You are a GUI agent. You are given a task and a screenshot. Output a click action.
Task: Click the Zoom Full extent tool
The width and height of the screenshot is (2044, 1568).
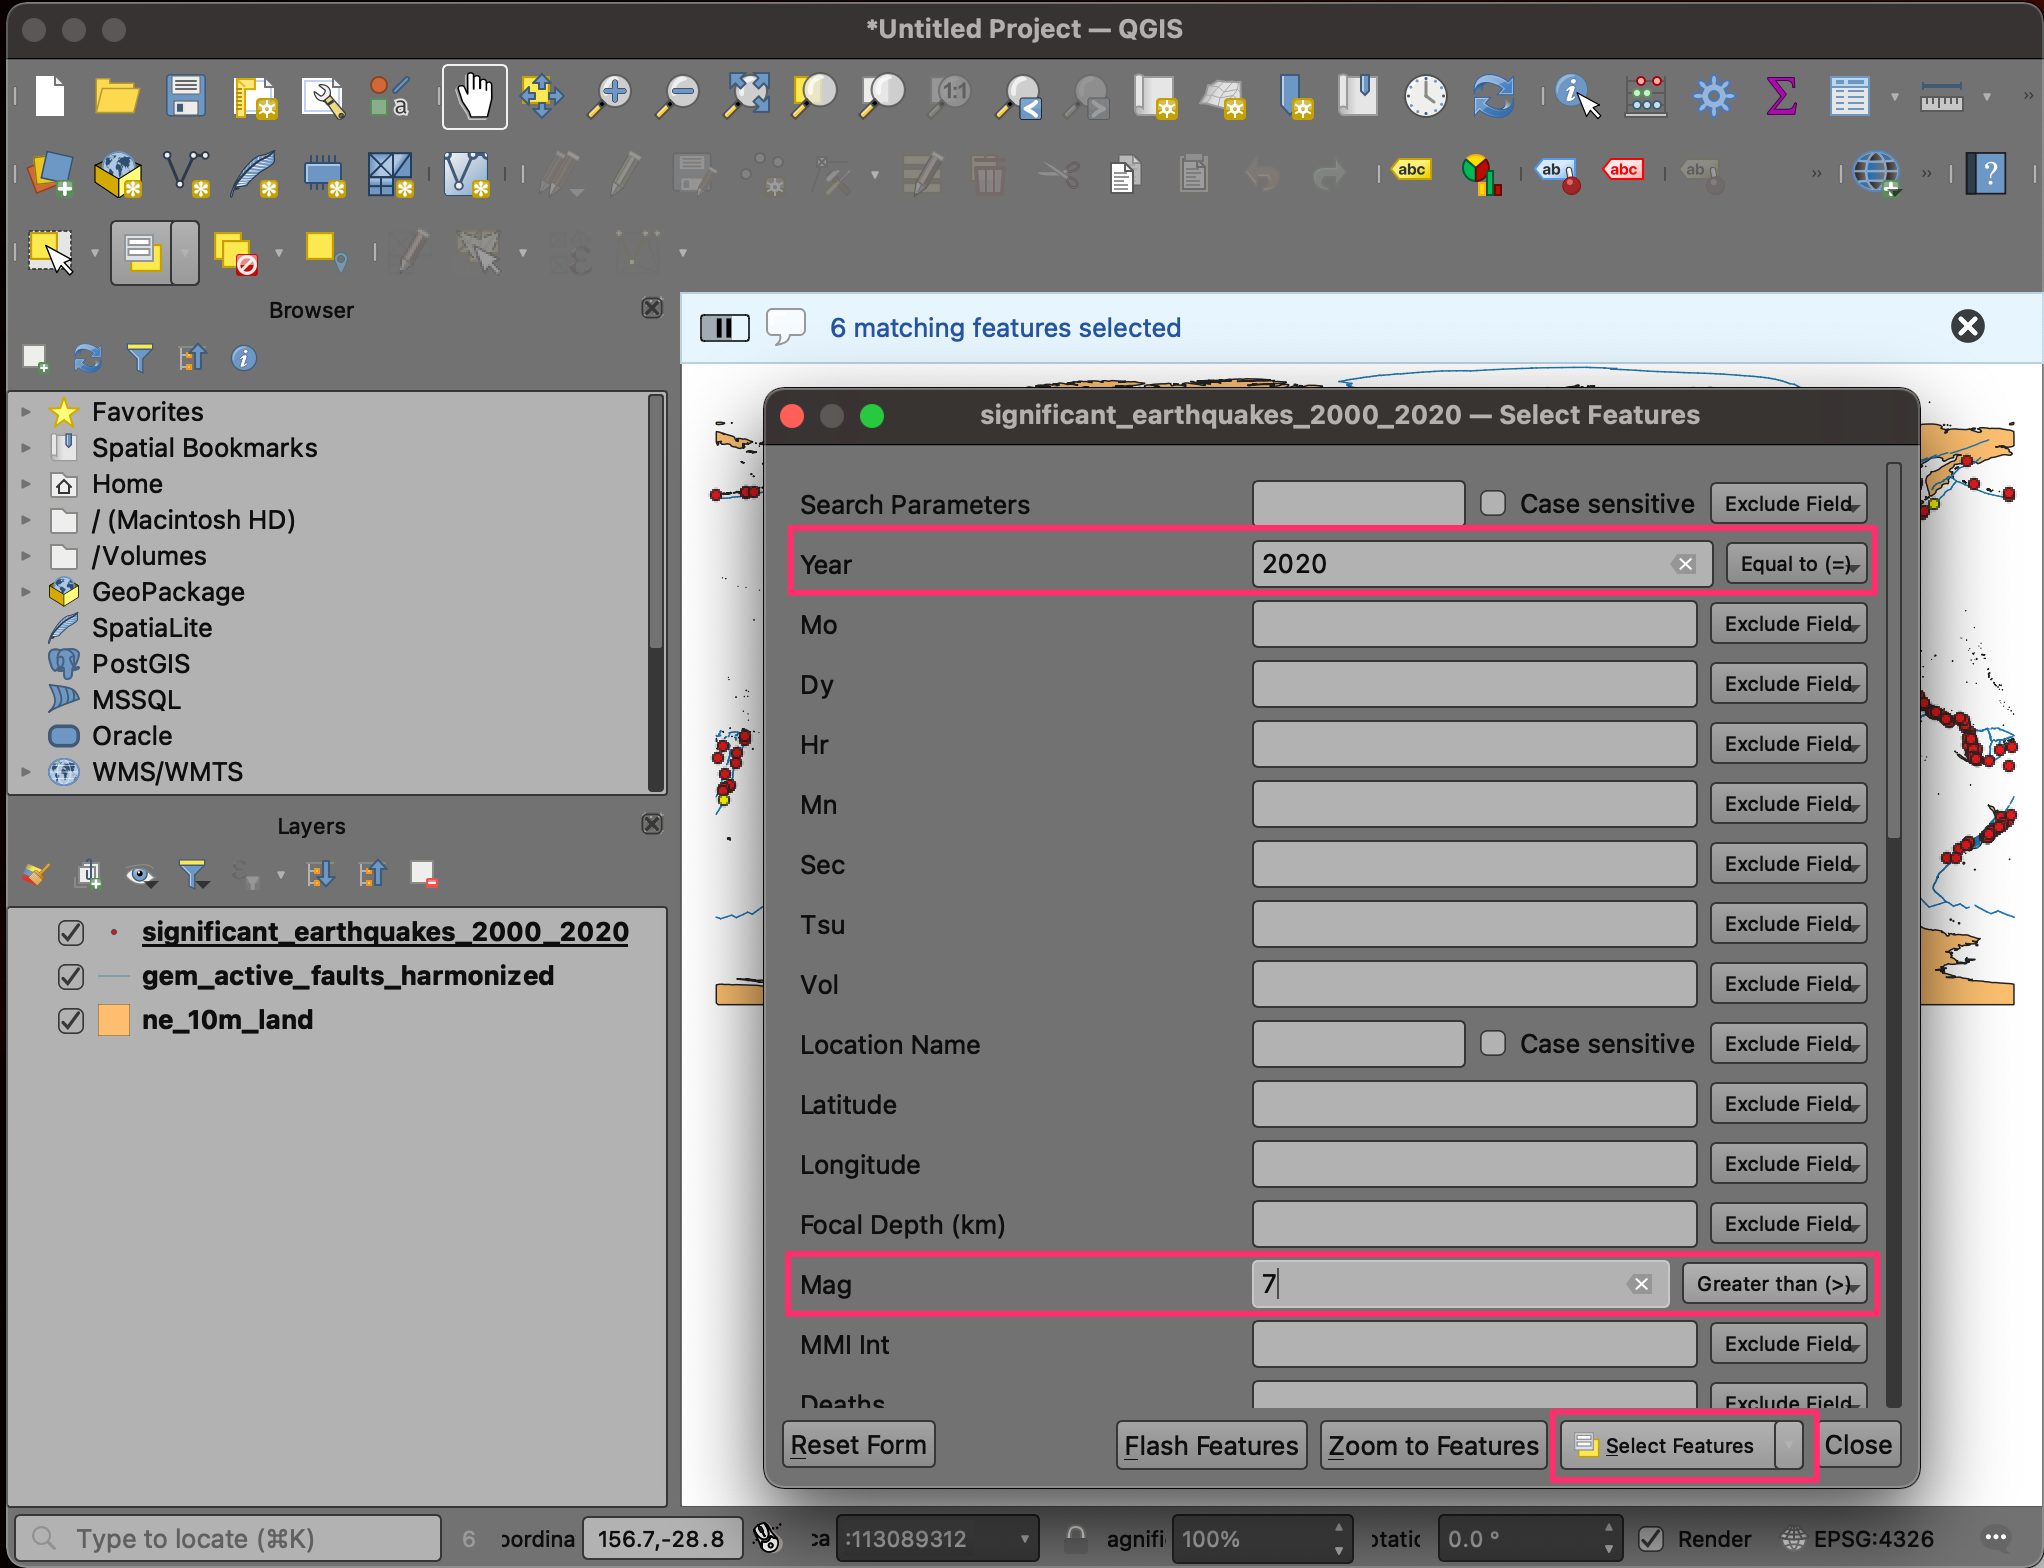pos(747,97)
